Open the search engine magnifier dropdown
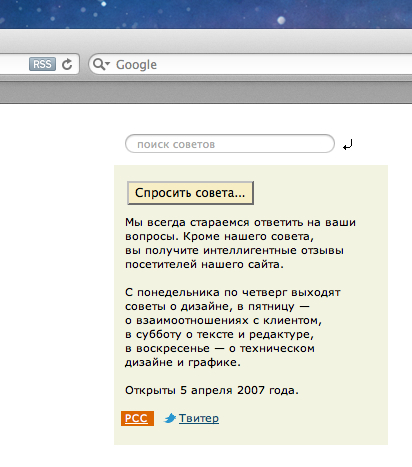The image size is (412, 467). pyautogui.click(x=101, y=64)
